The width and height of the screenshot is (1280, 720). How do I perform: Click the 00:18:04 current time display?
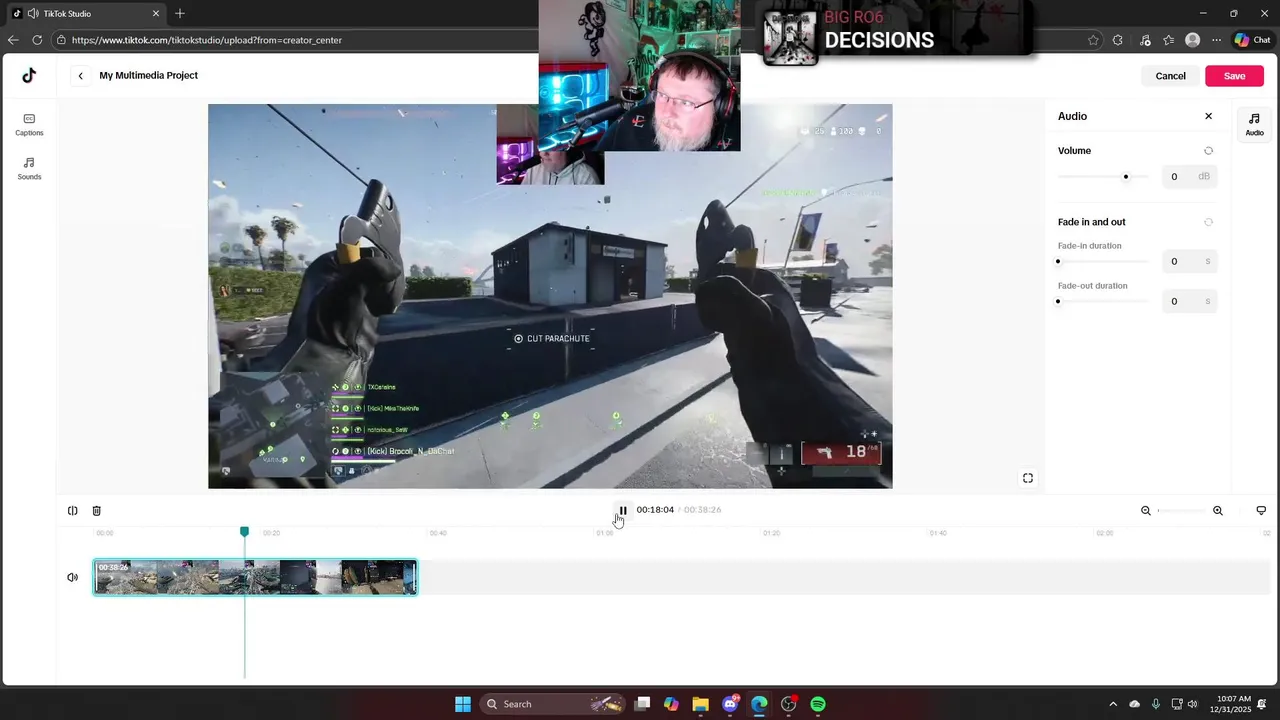click(x=655, y=510)
